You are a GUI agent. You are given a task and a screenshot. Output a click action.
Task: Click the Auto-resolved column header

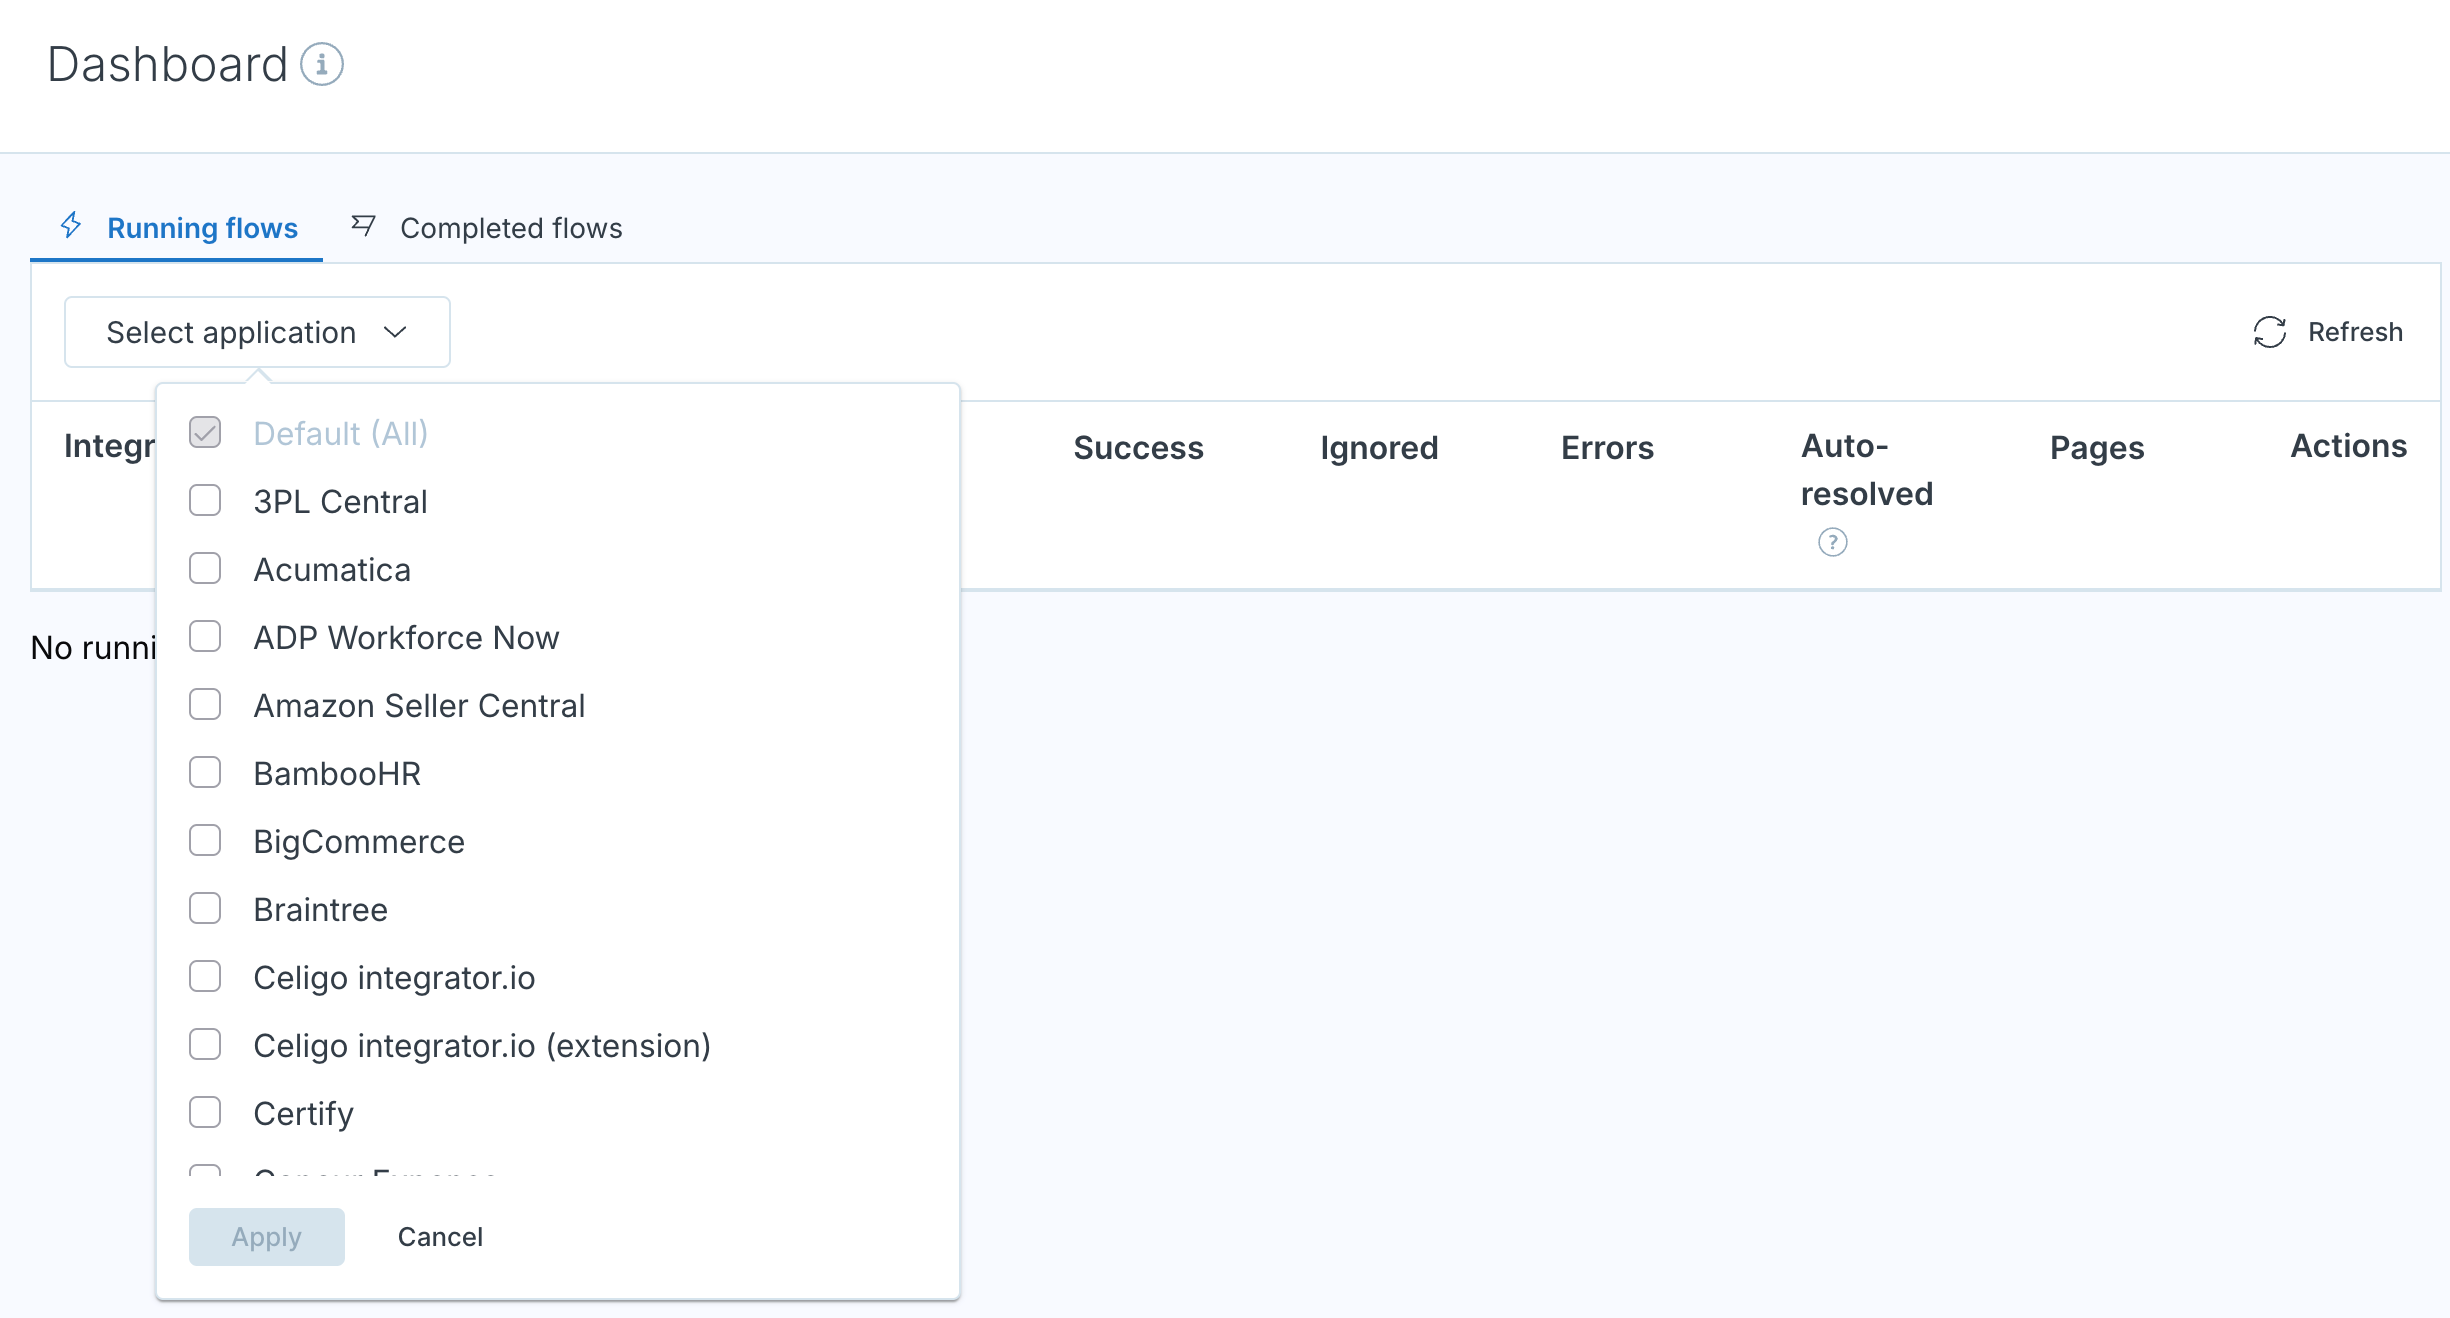click(x=1866, y=470)
